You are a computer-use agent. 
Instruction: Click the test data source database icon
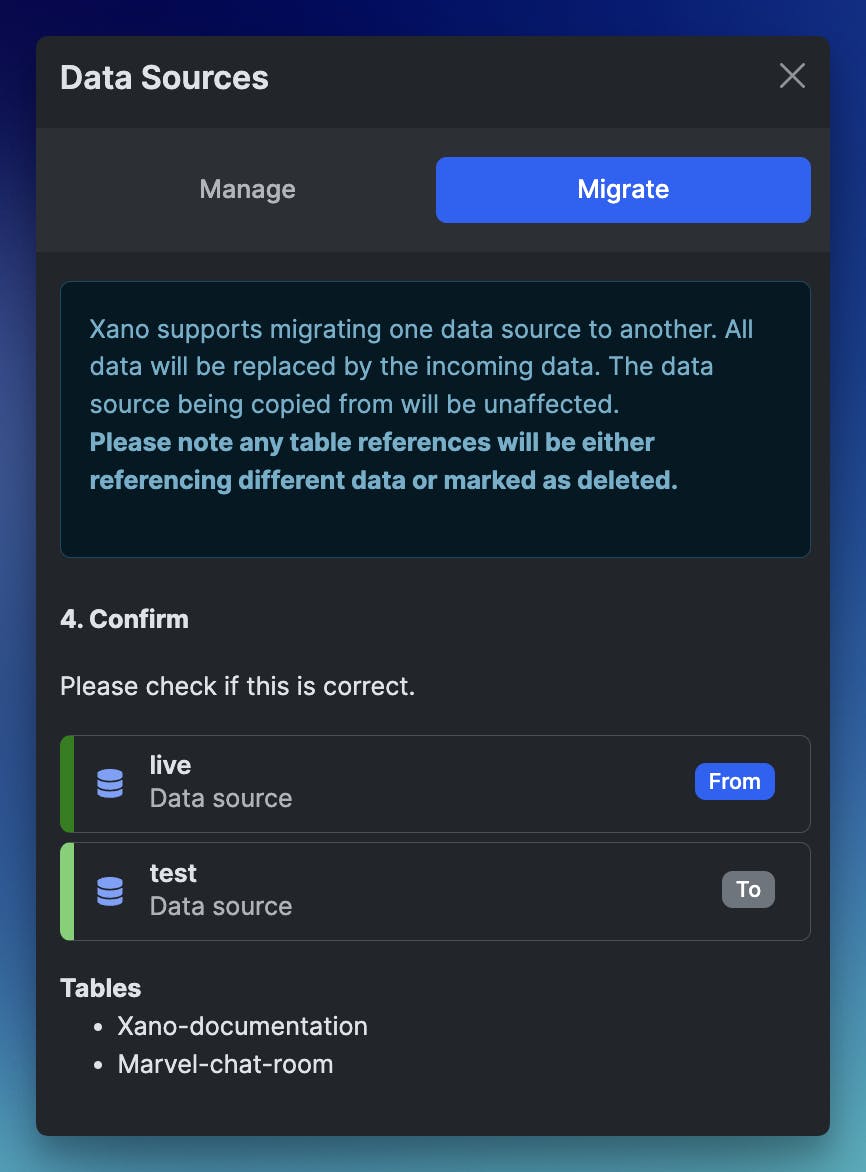110,891
